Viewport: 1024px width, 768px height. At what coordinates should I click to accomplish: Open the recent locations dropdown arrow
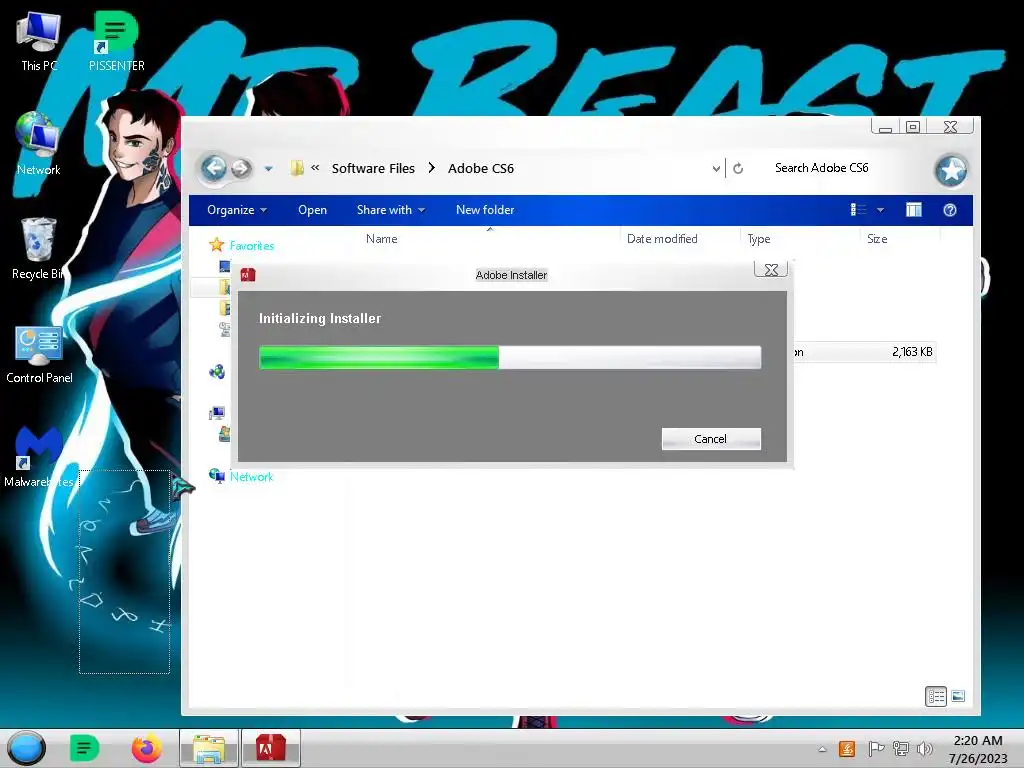pos(268,168)
